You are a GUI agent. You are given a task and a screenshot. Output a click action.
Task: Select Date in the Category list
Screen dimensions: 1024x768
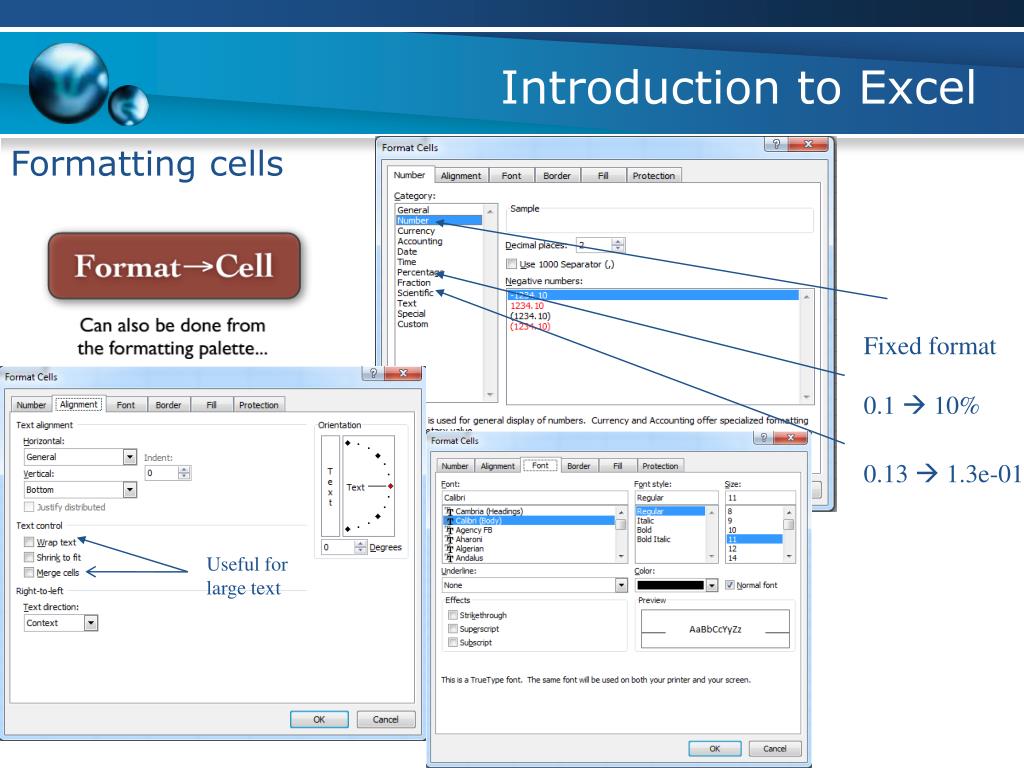click(x=407, y=251)
